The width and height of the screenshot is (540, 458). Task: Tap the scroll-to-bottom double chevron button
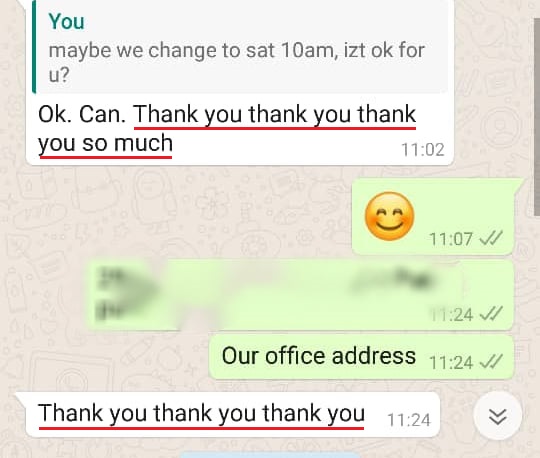tap(498, 416)
